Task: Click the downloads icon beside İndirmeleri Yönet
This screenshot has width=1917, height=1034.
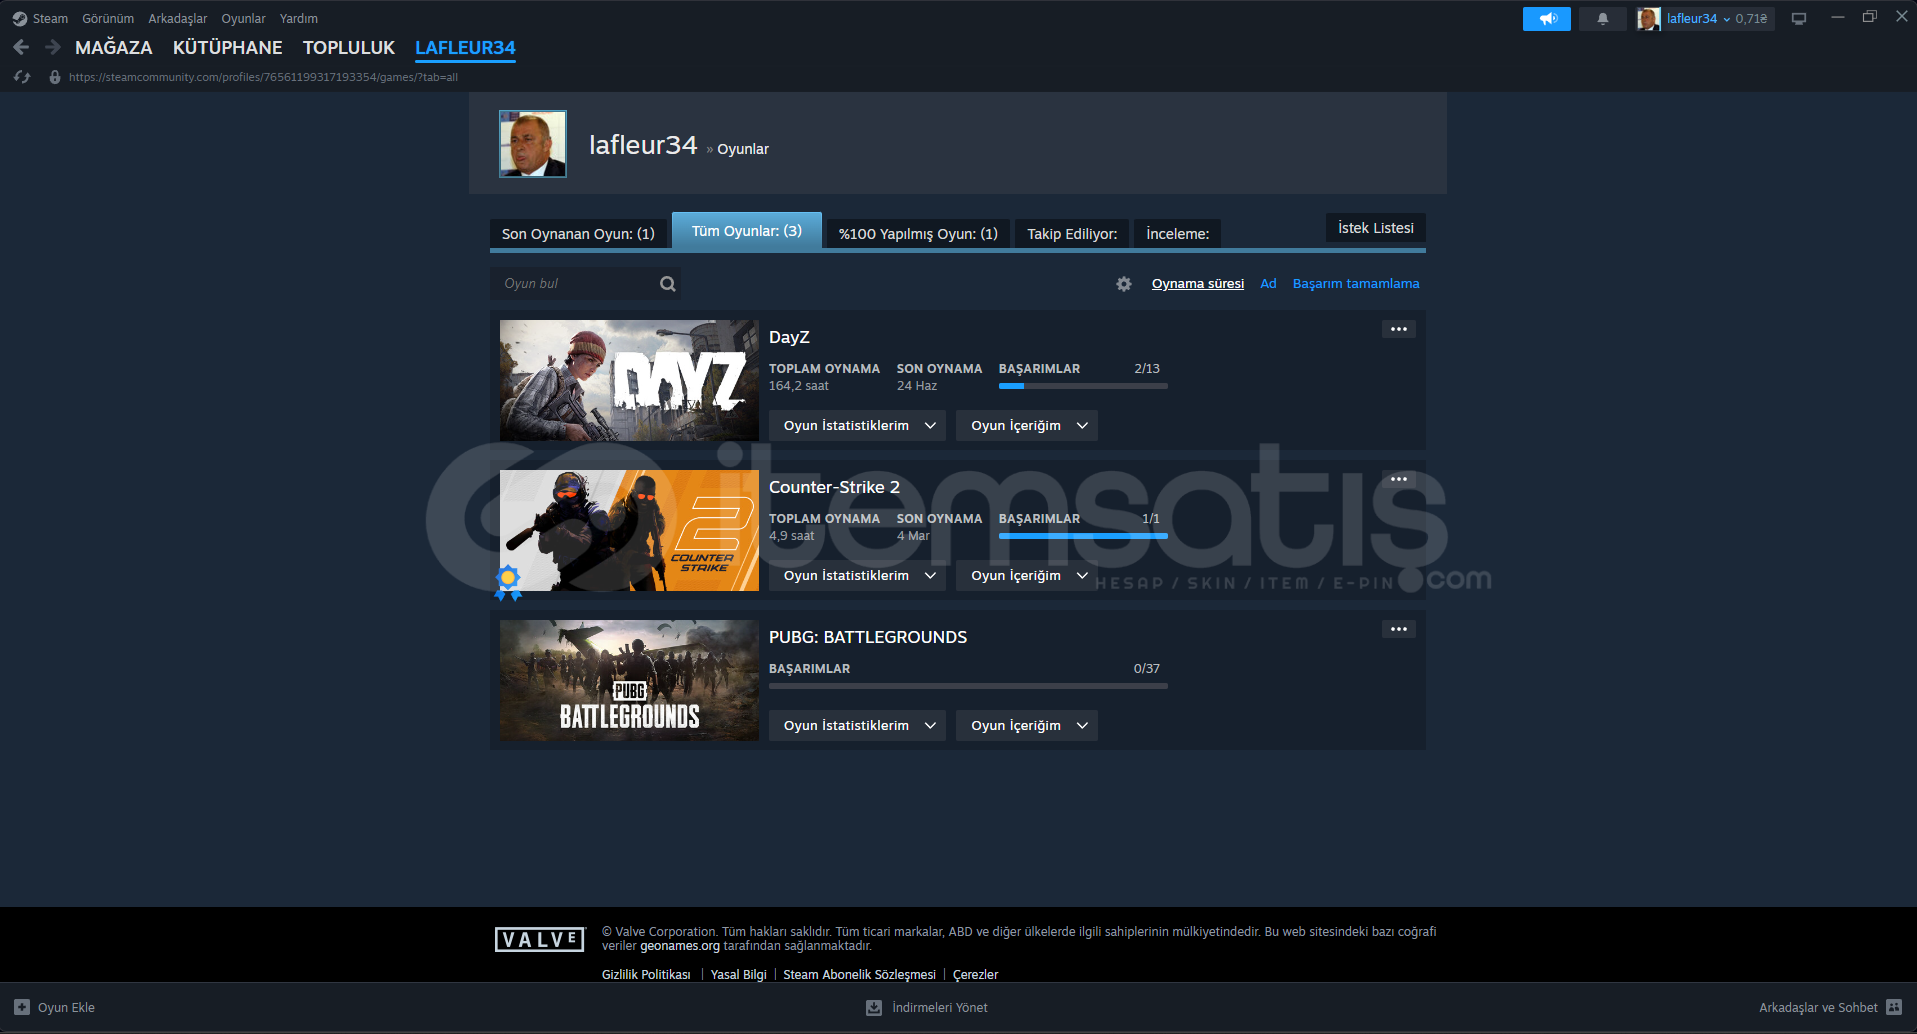Action: point(874,1007)
